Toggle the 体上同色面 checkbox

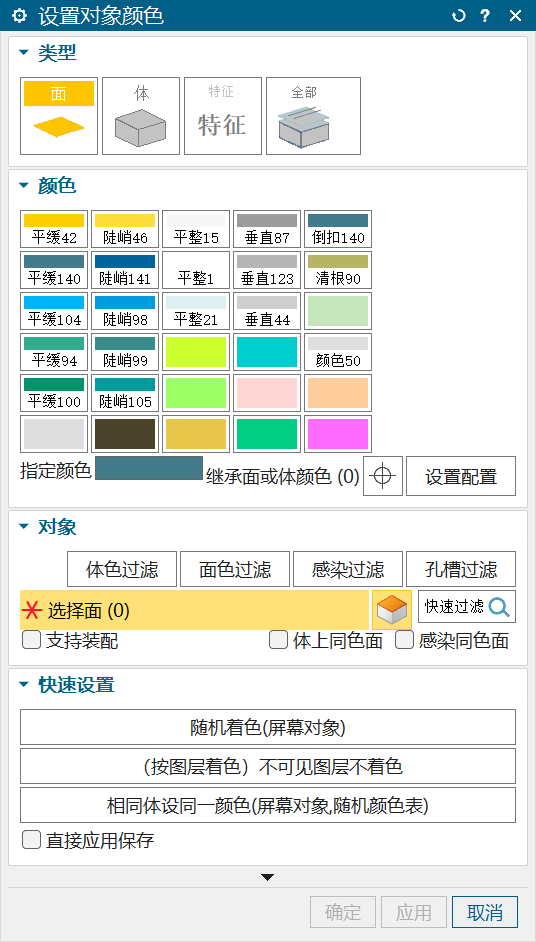click(x=278, y=640)
